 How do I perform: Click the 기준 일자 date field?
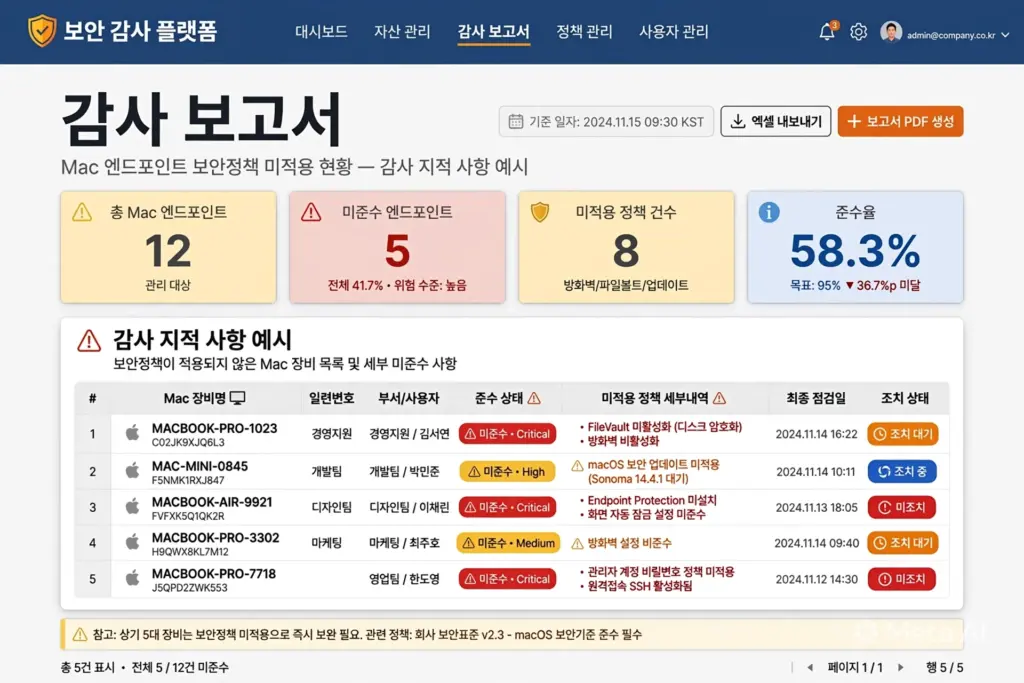coord(606,121)
